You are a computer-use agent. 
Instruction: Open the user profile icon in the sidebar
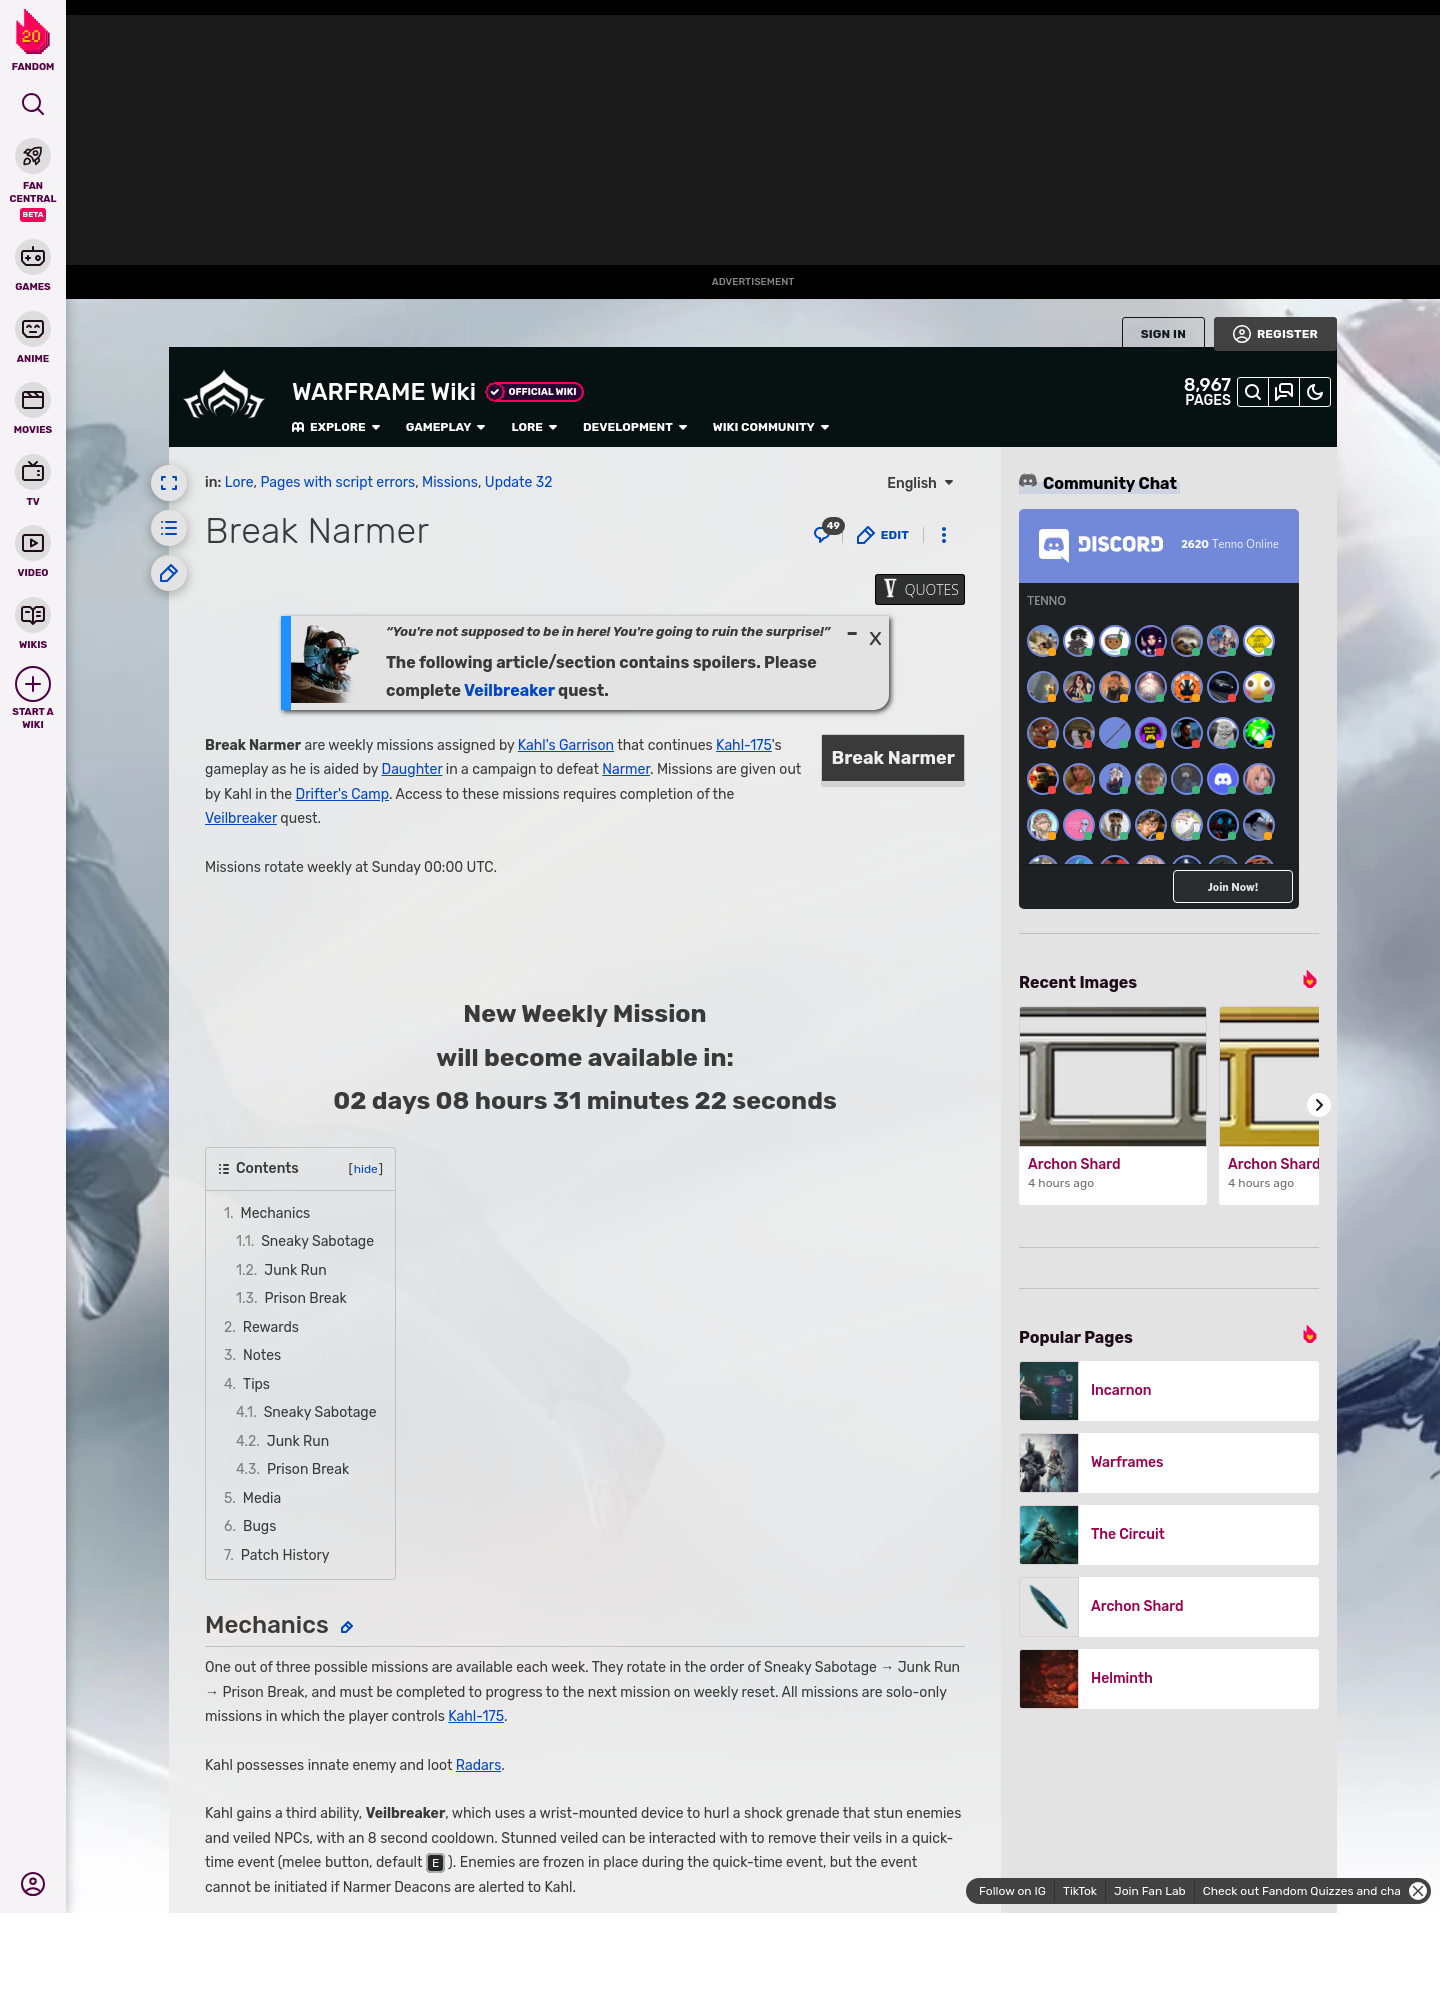click(33, 1884)
